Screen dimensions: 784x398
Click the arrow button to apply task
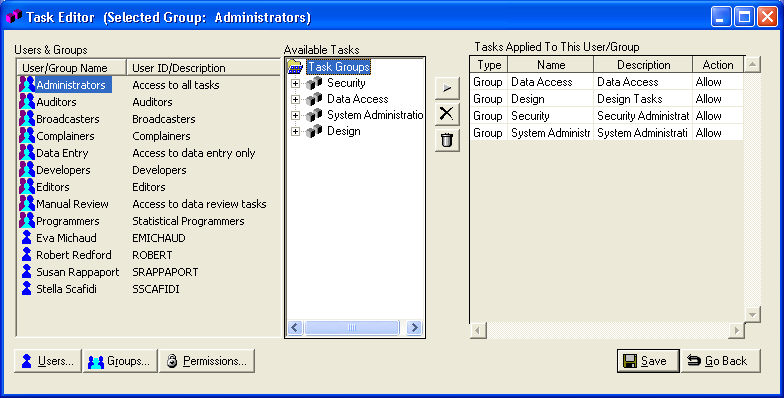(x=447, y=88)
